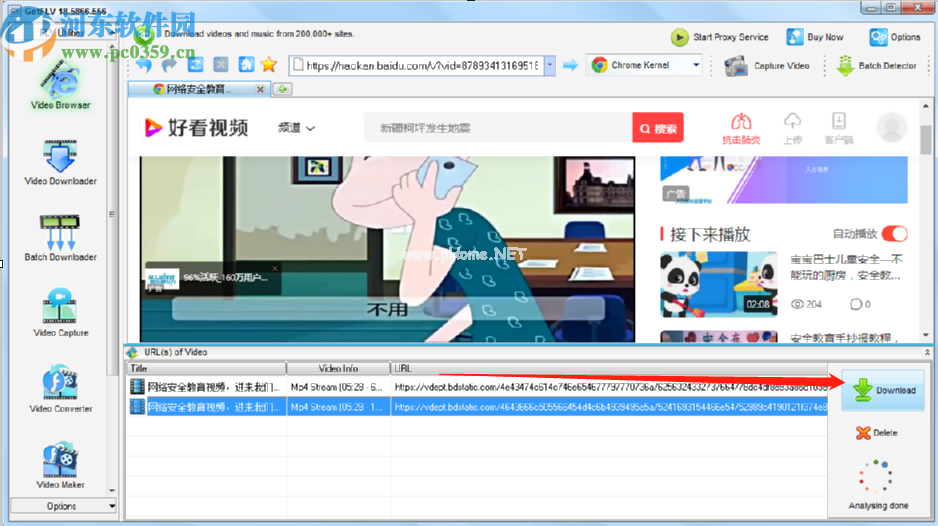Open the Video Maker module
Viewport: 938px width, 526px height.
pyautogui.click(x=60, y=465)
